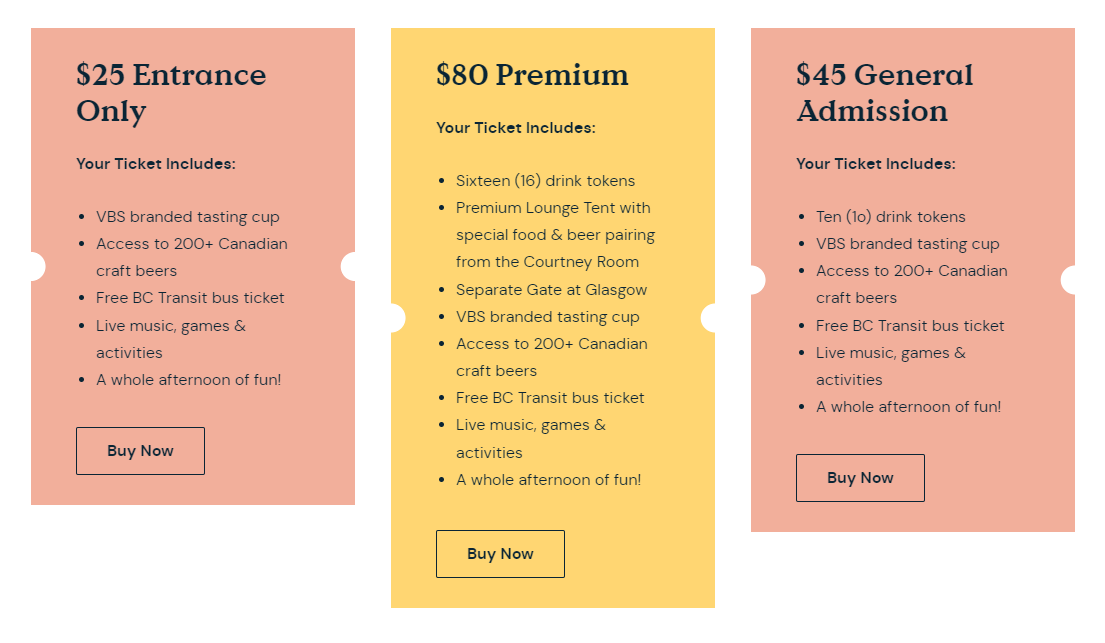Click Buy Now for $25 Entrance Only

tap(140, 451)
